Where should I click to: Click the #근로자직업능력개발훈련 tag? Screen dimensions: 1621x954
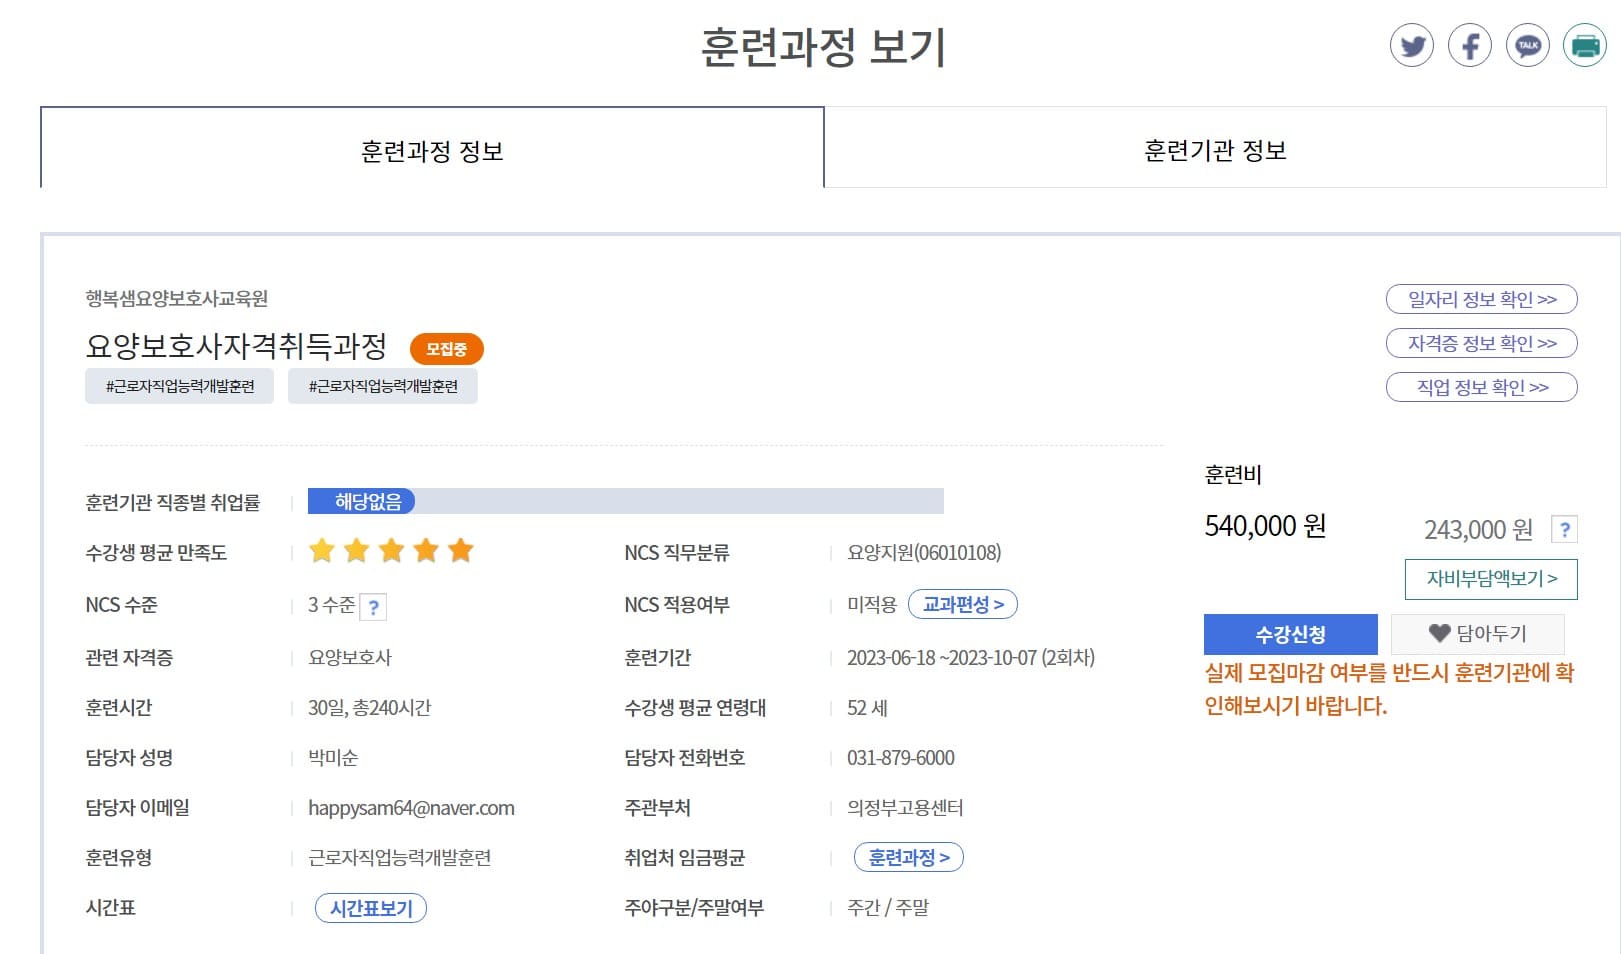click(x=179, y=386)
